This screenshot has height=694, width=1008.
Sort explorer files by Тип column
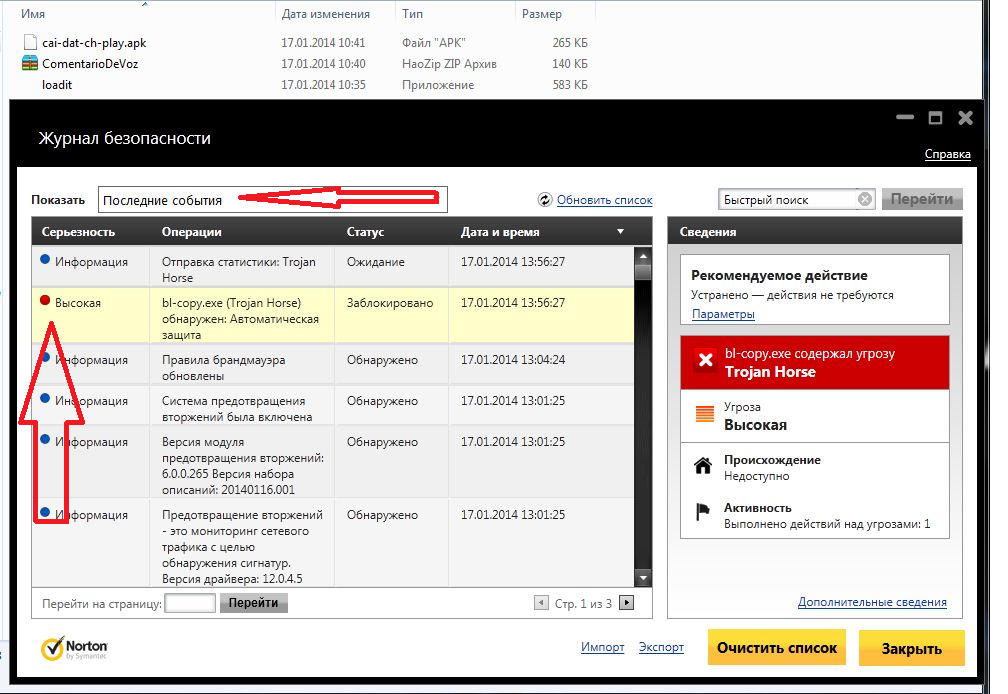click(x=412, y=13)
